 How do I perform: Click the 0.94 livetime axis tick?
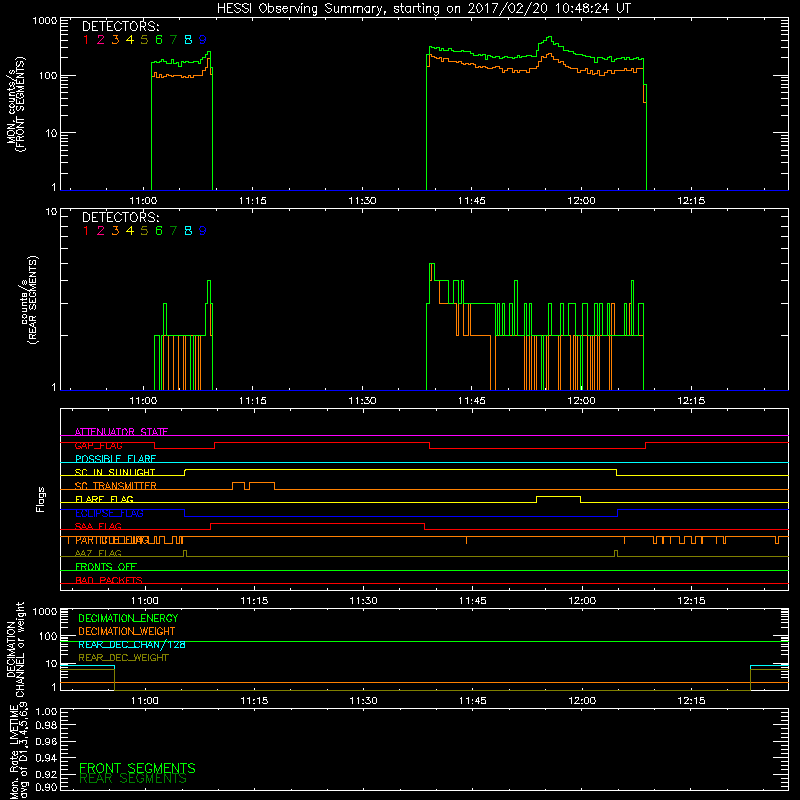point(46,758)
